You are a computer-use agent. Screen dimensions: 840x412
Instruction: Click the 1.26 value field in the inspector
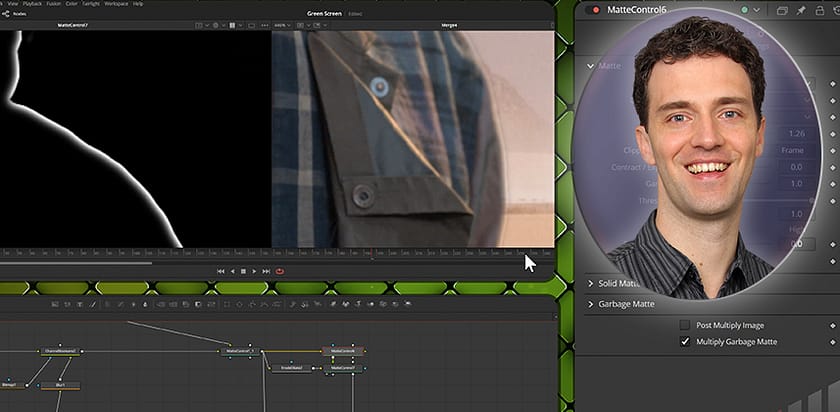[x=796, y=133]
